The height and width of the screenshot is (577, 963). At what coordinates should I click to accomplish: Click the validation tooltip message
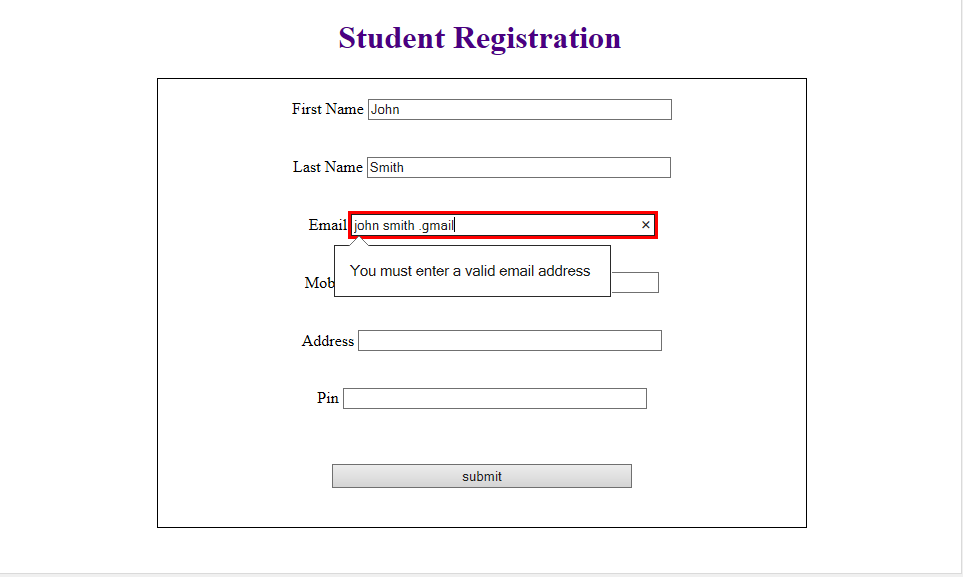click(x=472, y=271)
